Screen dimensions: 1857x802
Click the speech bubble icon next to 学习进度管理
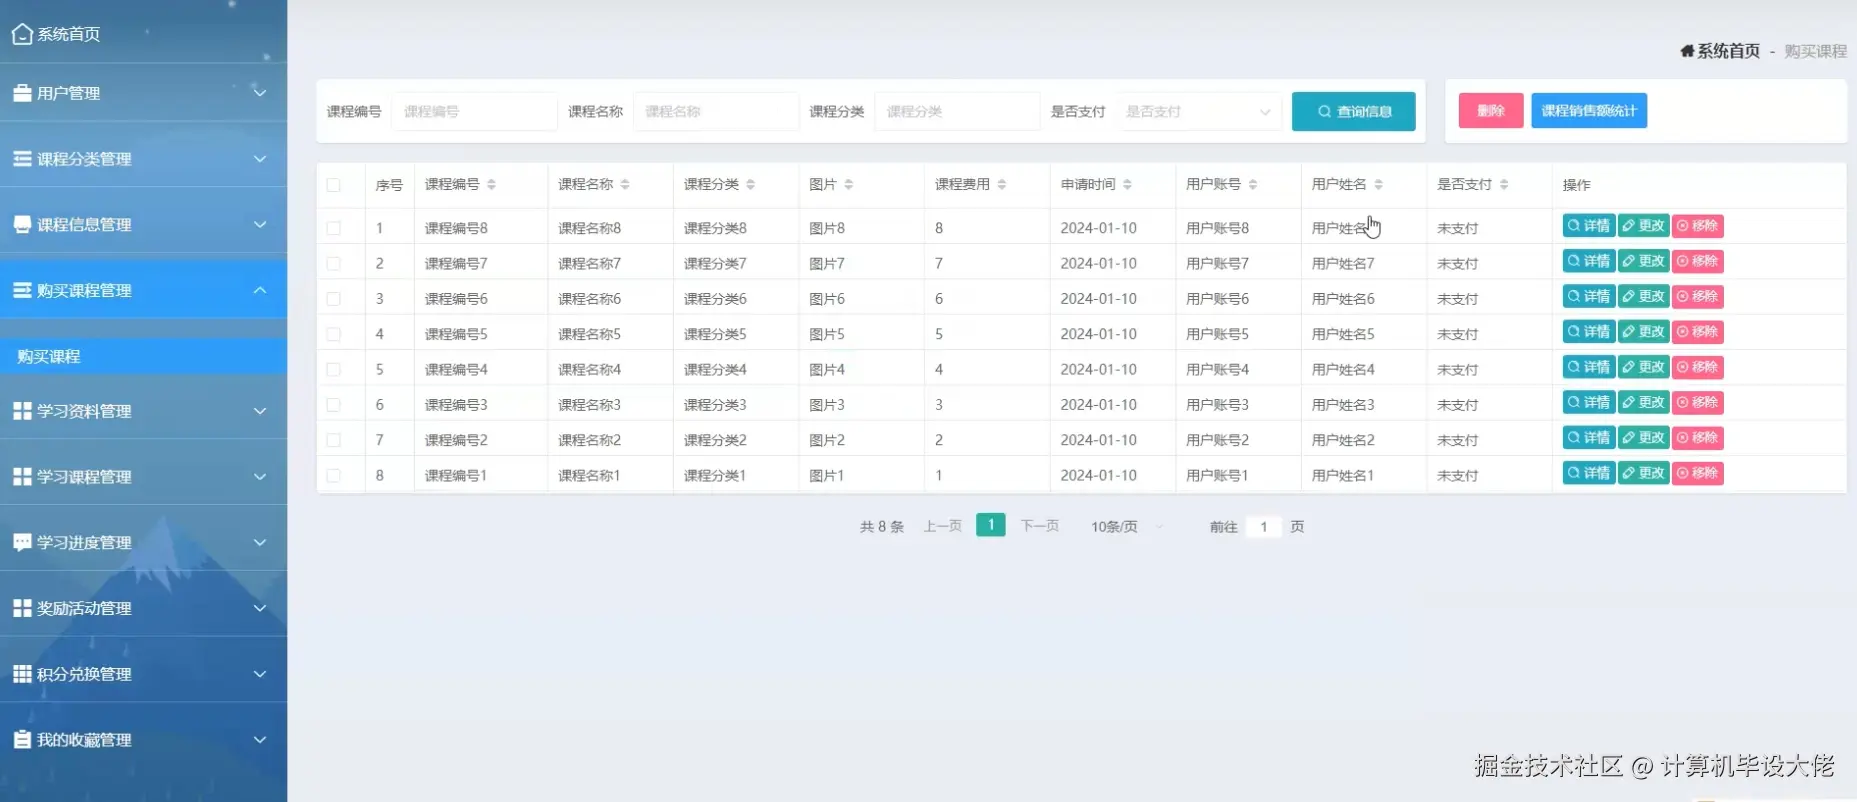pyautogui.click(x=22, y=542)
